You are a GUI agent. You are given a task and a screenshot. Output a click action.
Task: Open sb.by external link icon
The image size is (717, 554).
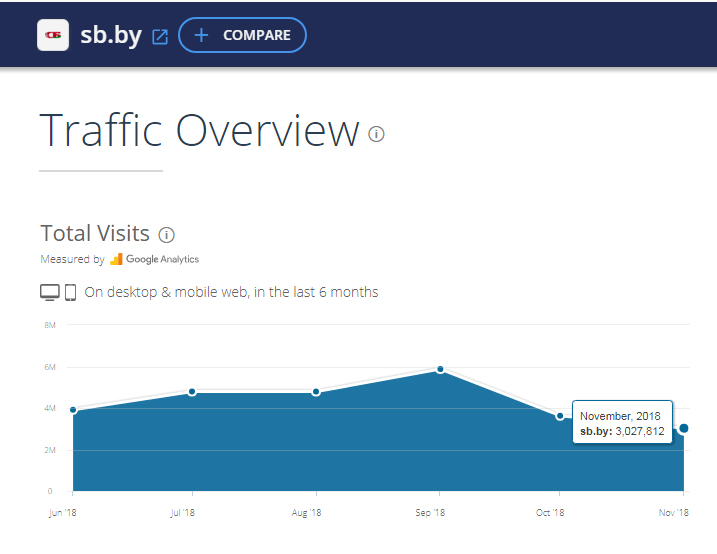coord(160,37)
